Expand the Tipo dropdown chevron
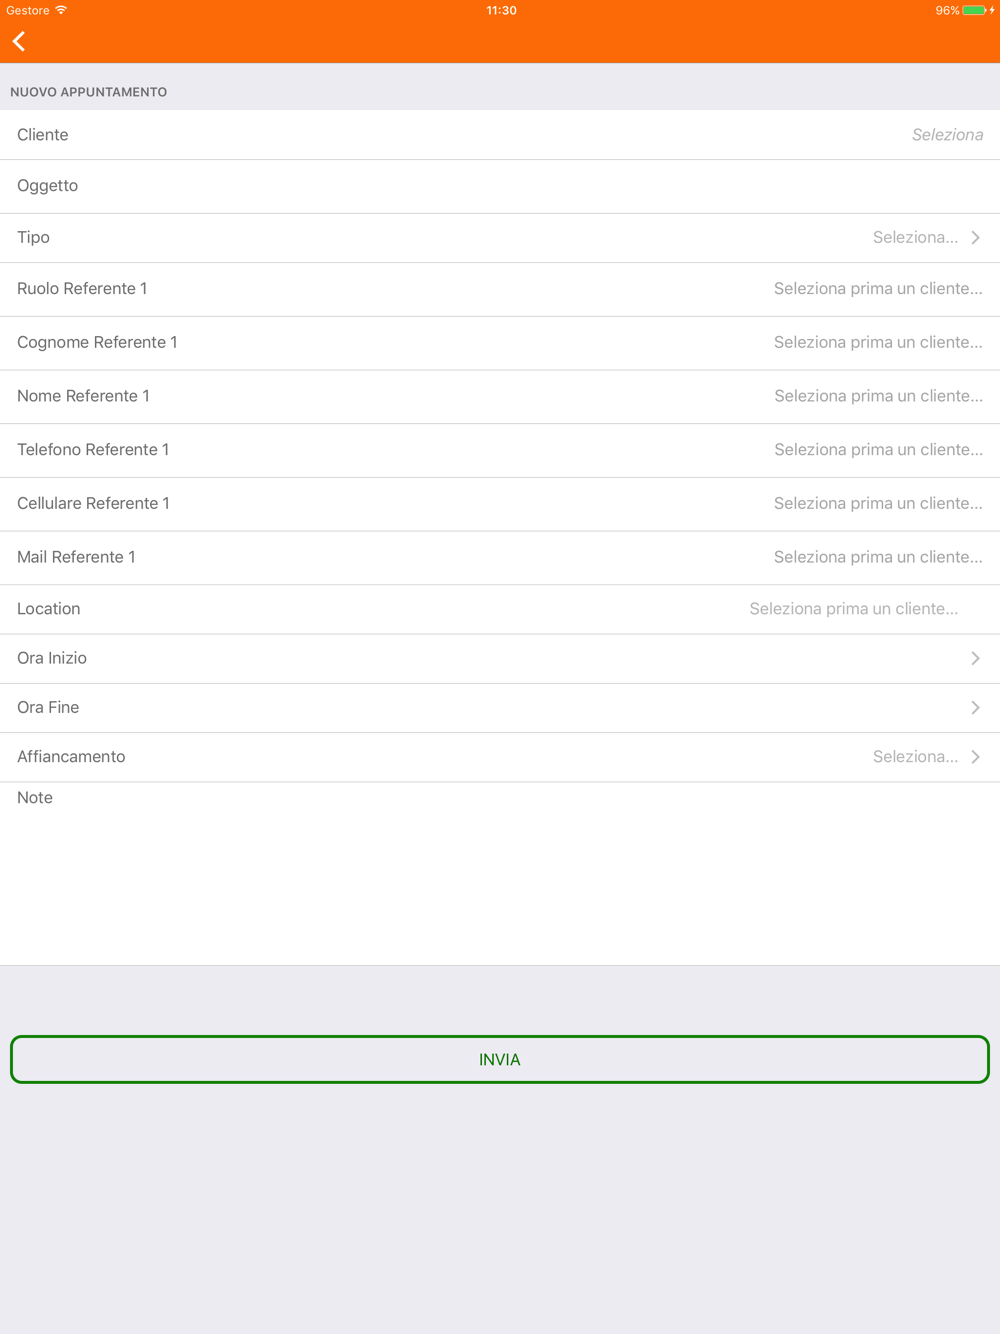1000x1334 pixels. 975,238
